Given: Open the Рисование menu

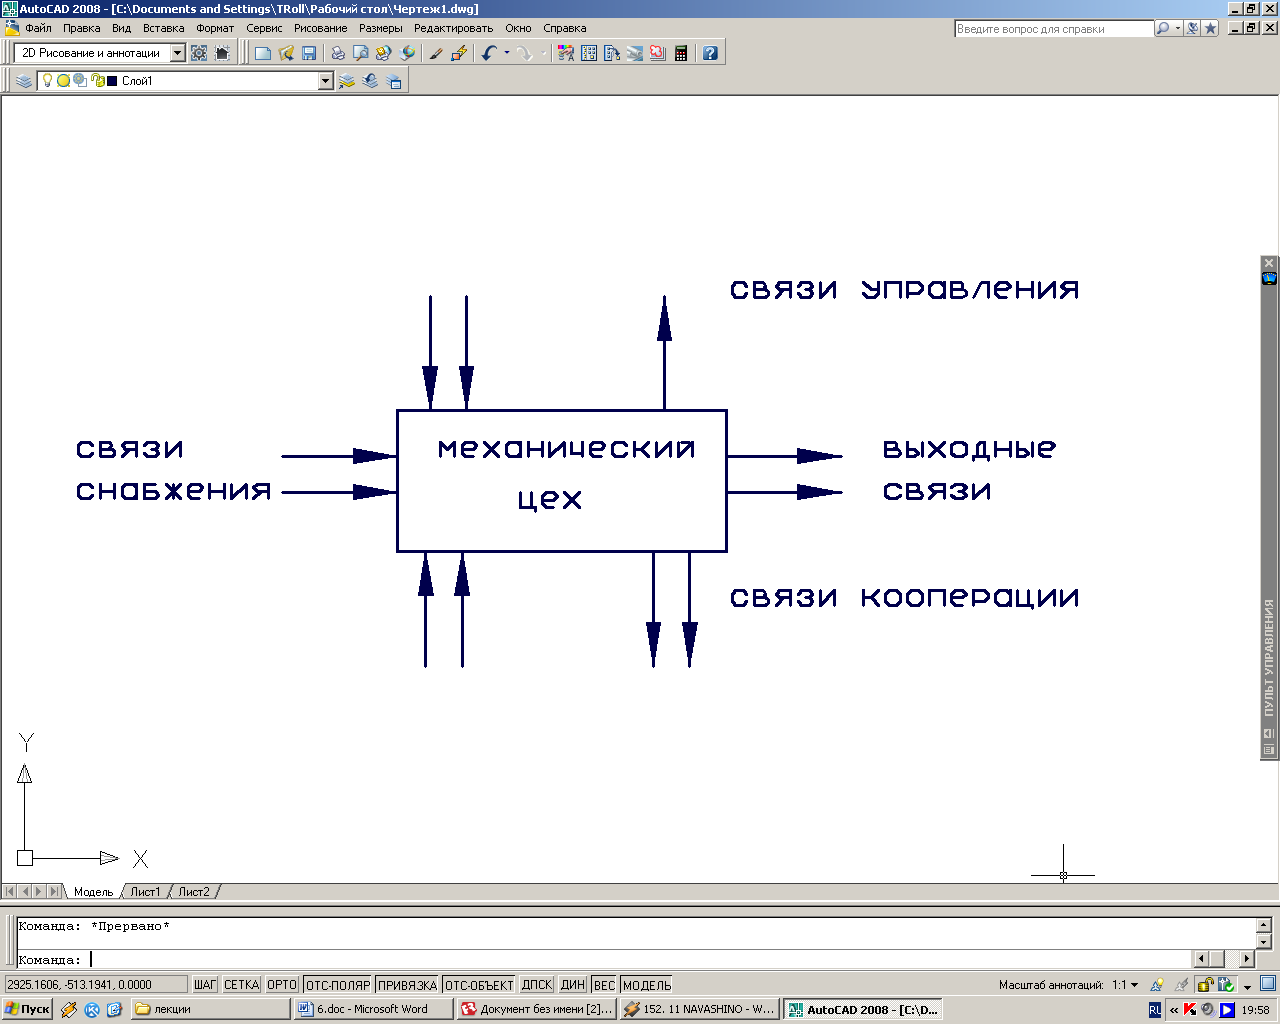Looking at the screenshot, I should (321, 28).
